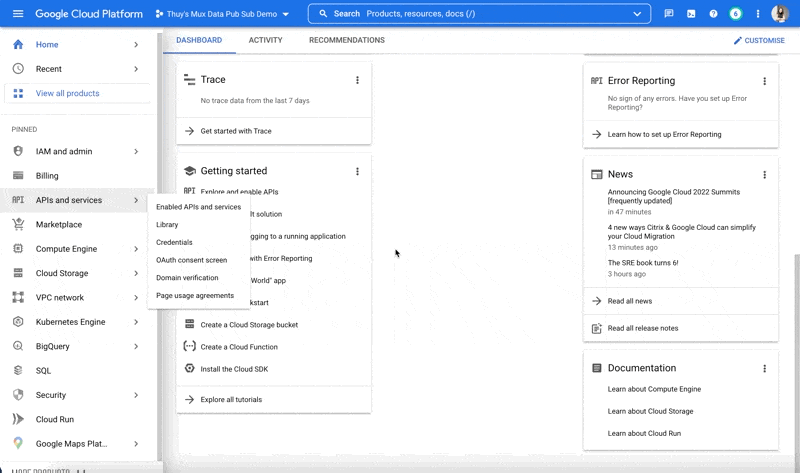Open the notifications badge showing 6
Screen dimensions: 800x473
[735, 14]
